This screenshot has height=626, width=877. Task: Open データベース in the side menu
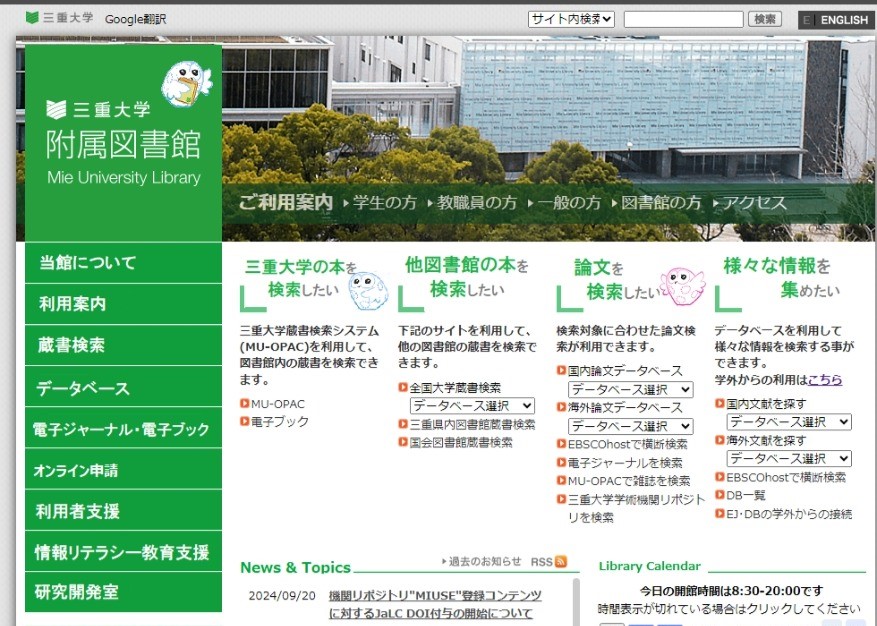(x=124, y=387)
